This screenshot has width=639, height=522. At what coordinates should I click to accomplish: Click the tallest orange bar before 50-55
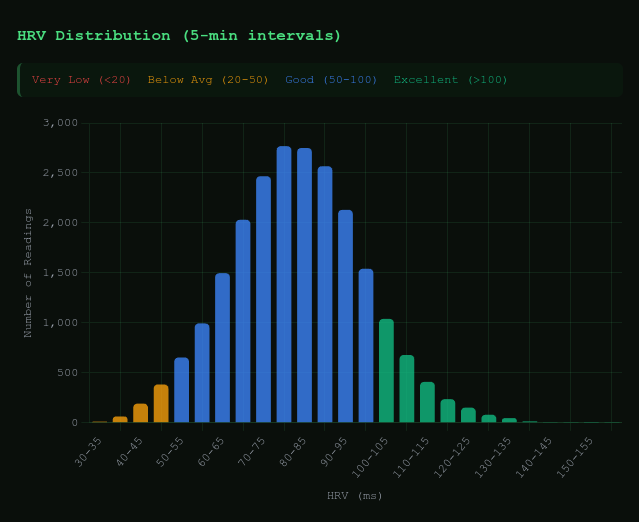(x=161, y=403)
